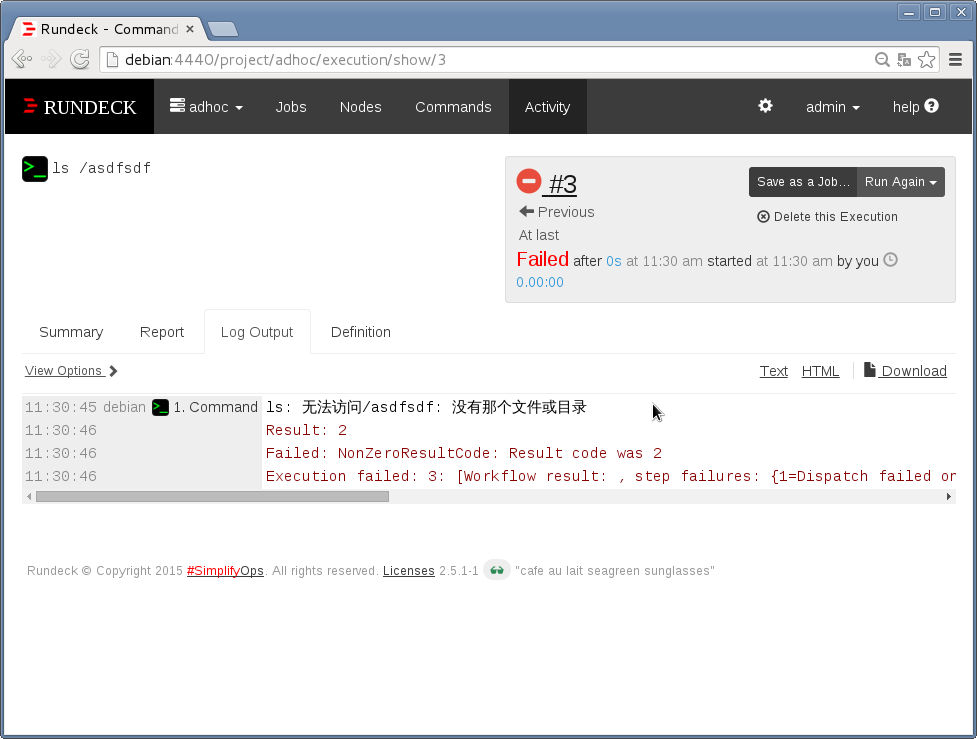Click Delete this Execution
977x739 pixels.
[827, 217]
